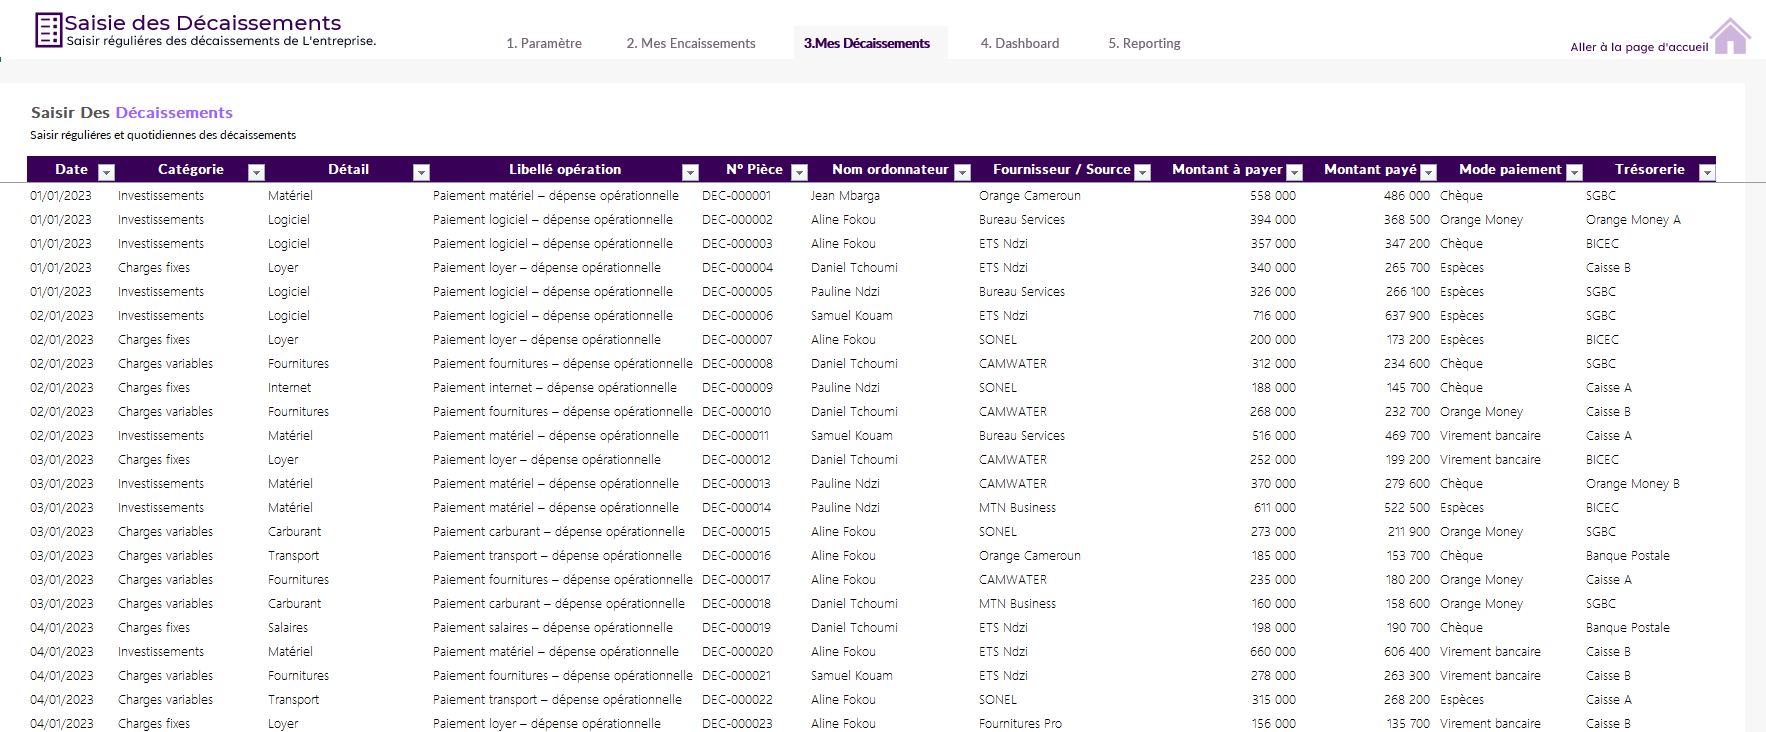Select piece DEC-000011
This screenshot has height=732, width=1766.
(735, 436)
